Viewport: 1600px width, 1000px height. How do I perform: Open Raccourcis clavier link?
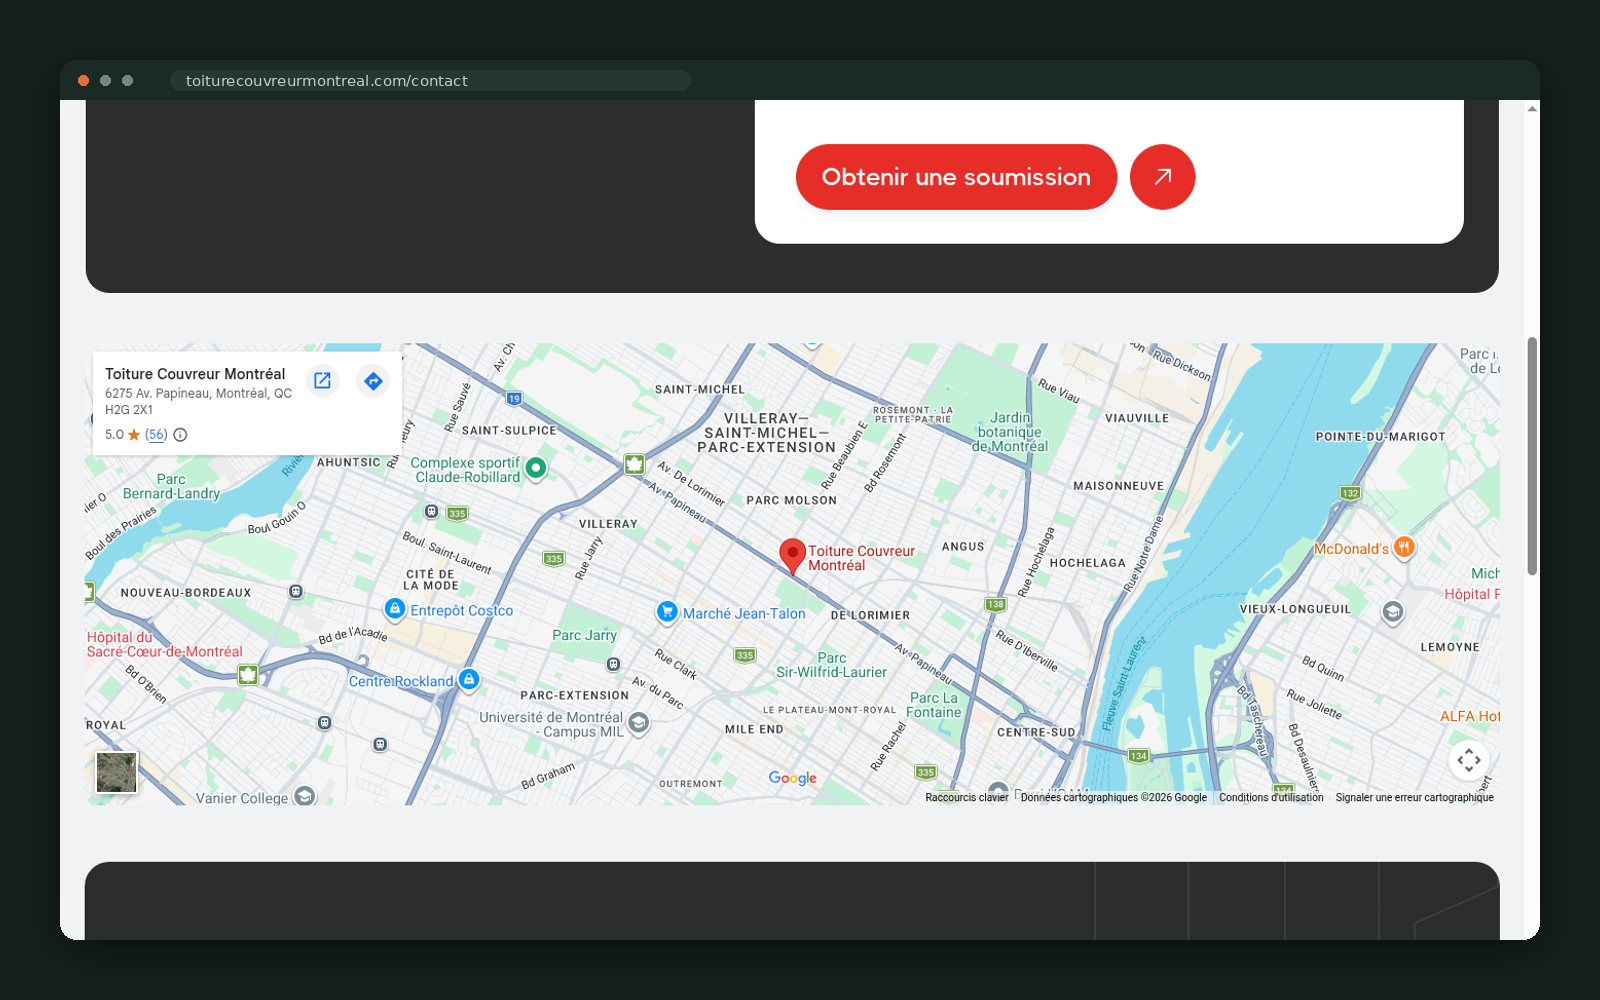point(967,798)
